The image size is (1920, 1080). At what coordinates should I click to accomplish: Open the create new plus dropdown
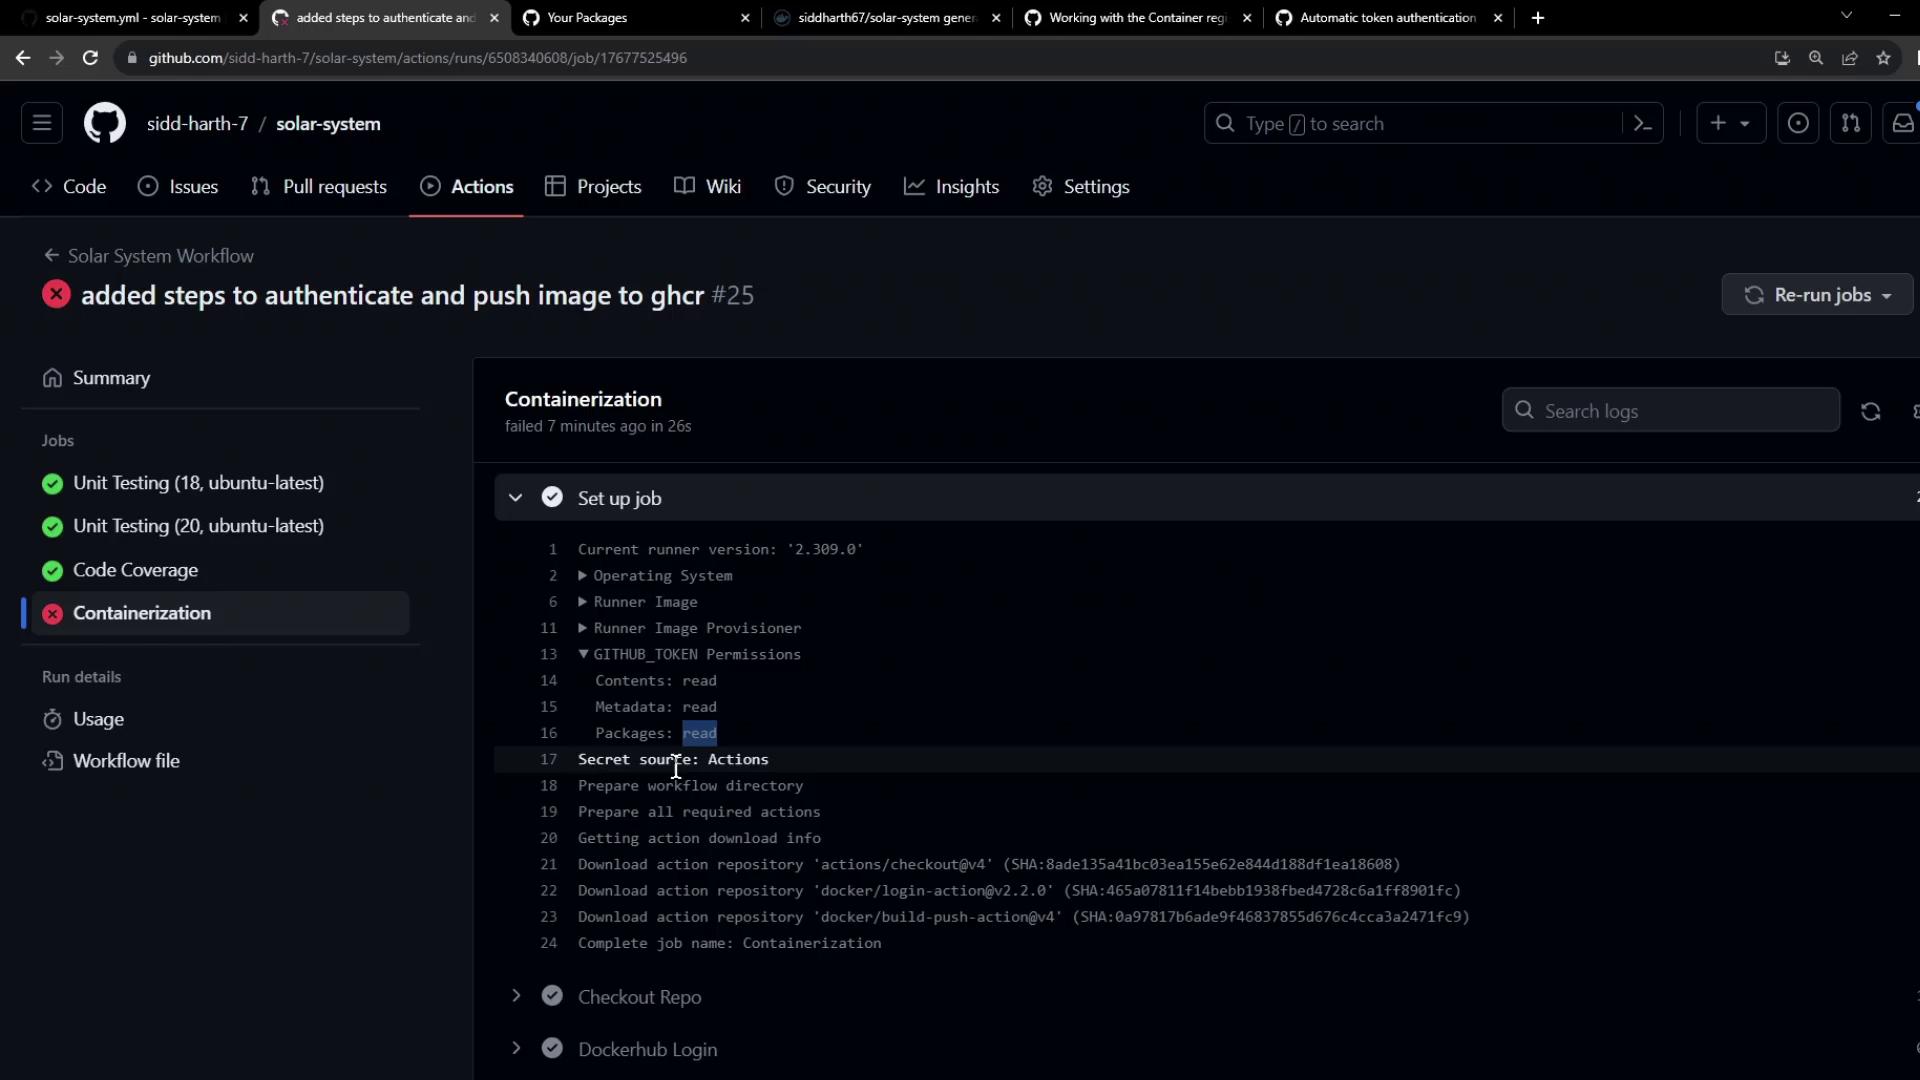coord(1730,123)
